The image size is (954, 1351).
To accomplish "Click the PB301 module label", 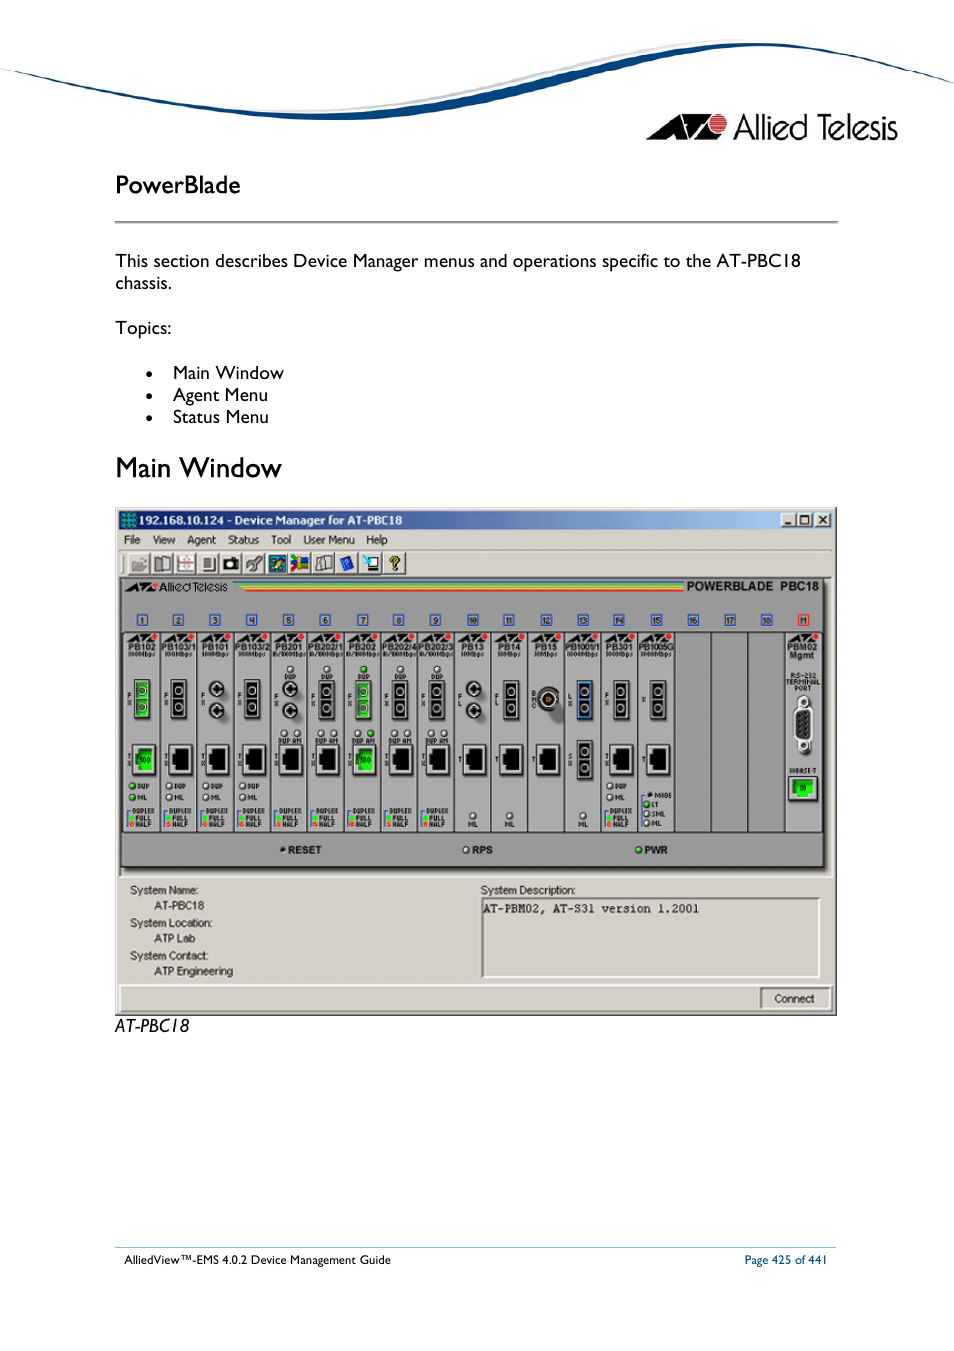I will [620, 648].
